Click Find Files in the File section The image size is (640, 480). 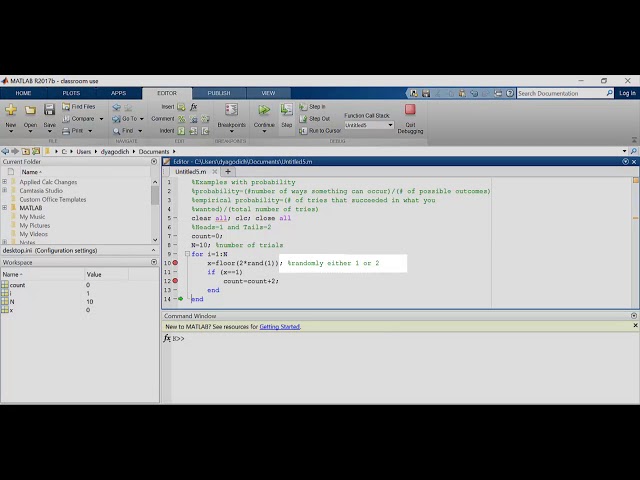pos(79,107)
